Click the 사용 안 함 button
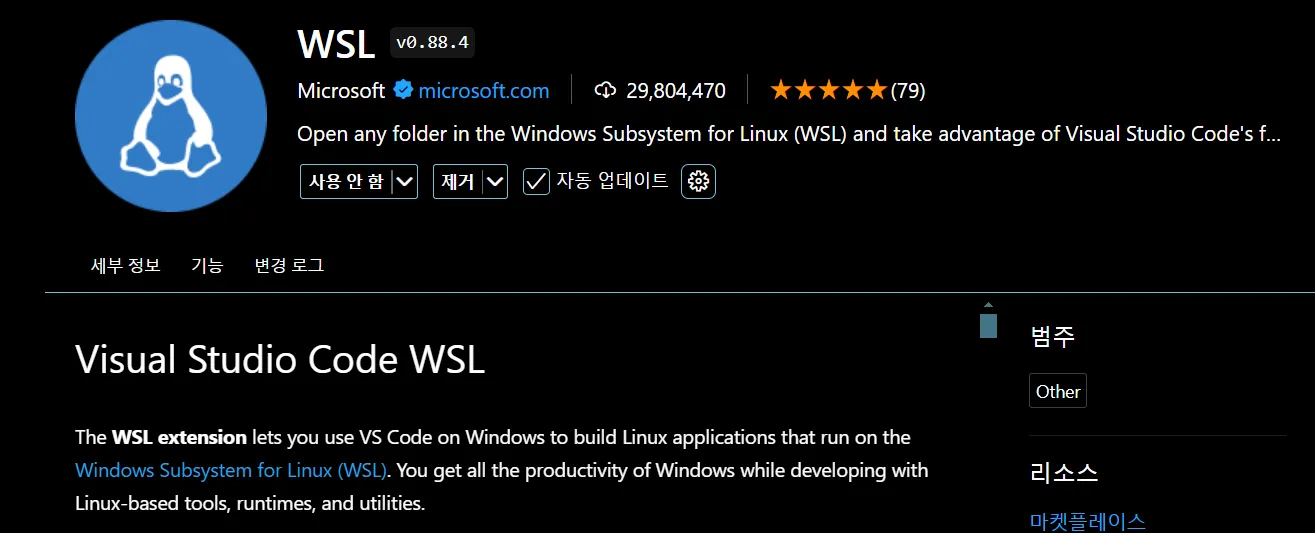The width and height of the screenshot is (1315, 533). (x=346, y=182)
